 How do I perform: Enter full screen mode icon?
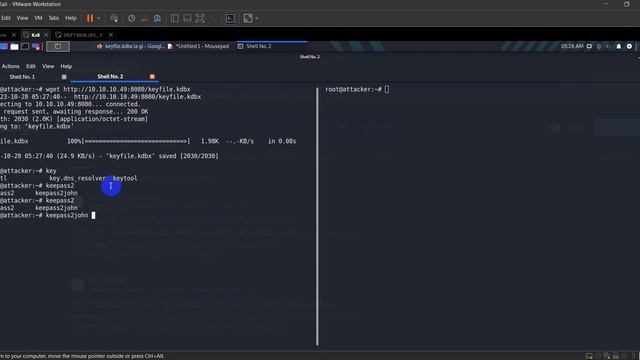[x=200, y=18]
